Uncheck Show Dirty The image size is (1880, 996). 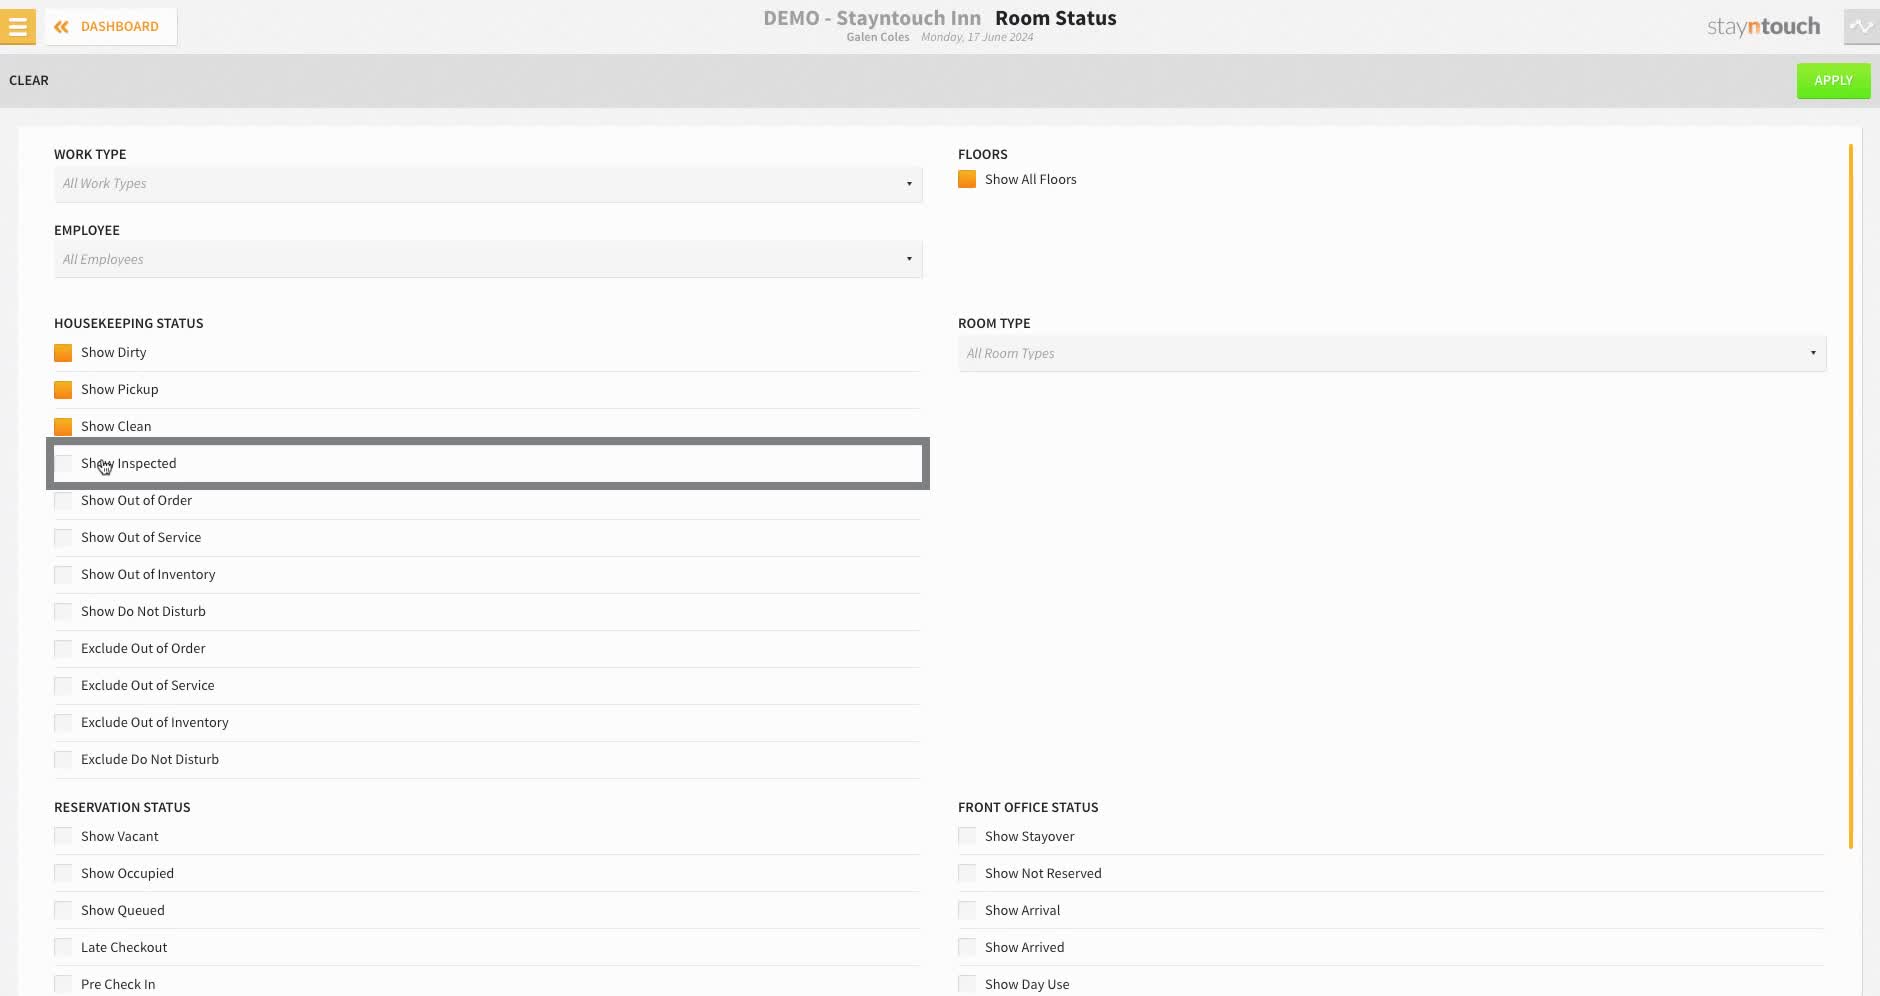63,352
